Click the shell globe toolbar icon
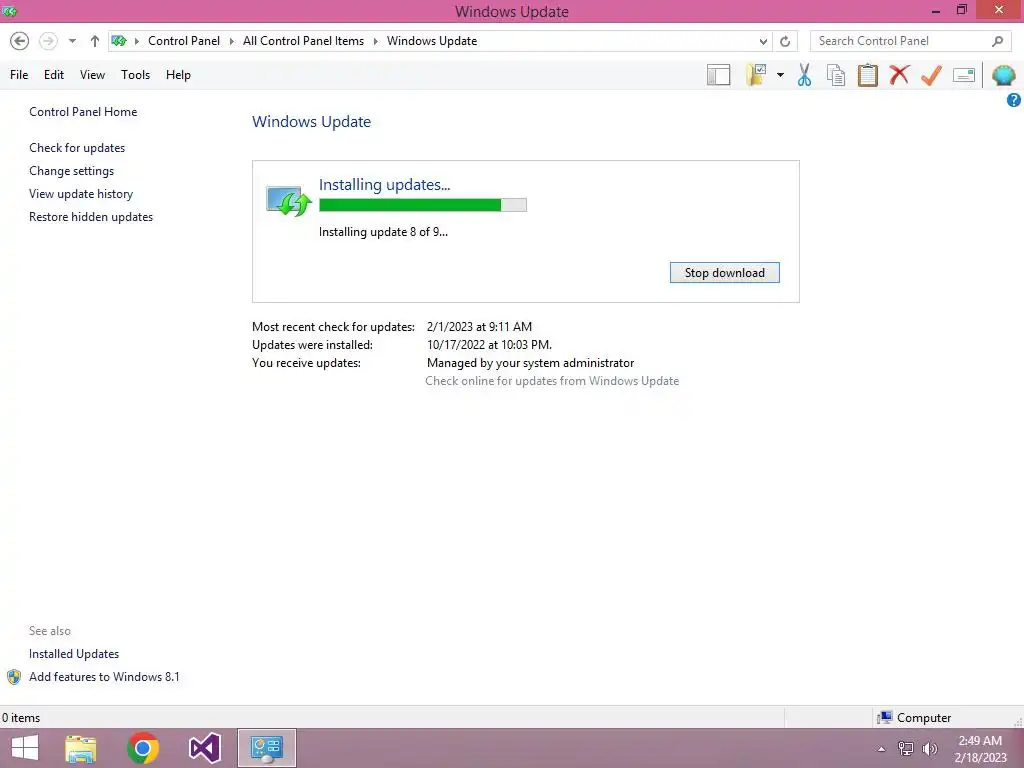Image resolution: width=1024 pixels, height=768 pixels. click(1004, 75)
